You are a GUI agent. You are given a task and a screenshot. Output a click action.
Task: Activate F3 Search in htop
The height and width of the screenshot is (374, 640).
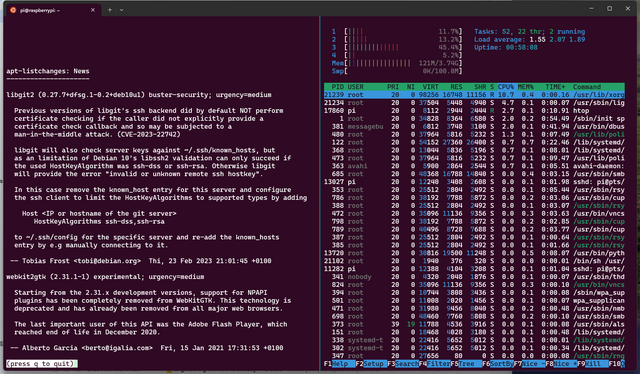click(403, 363)
